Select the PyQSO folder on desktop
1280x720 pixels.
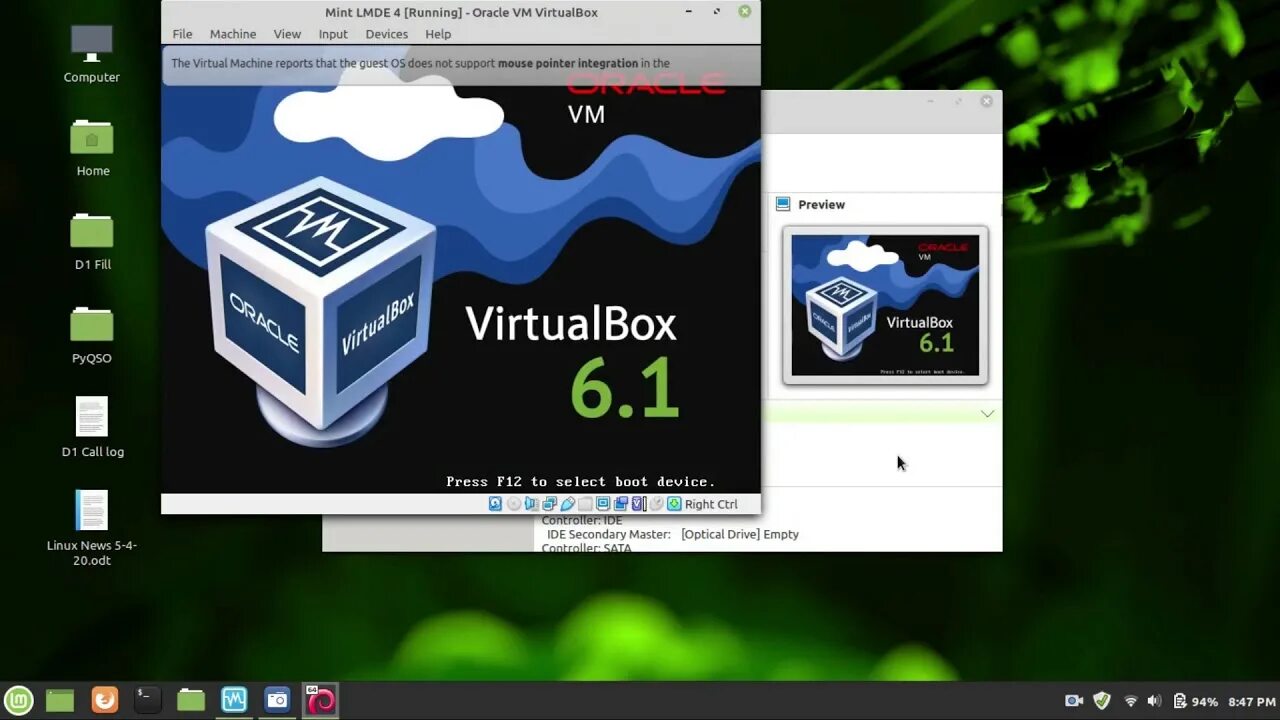coord(92,335)
